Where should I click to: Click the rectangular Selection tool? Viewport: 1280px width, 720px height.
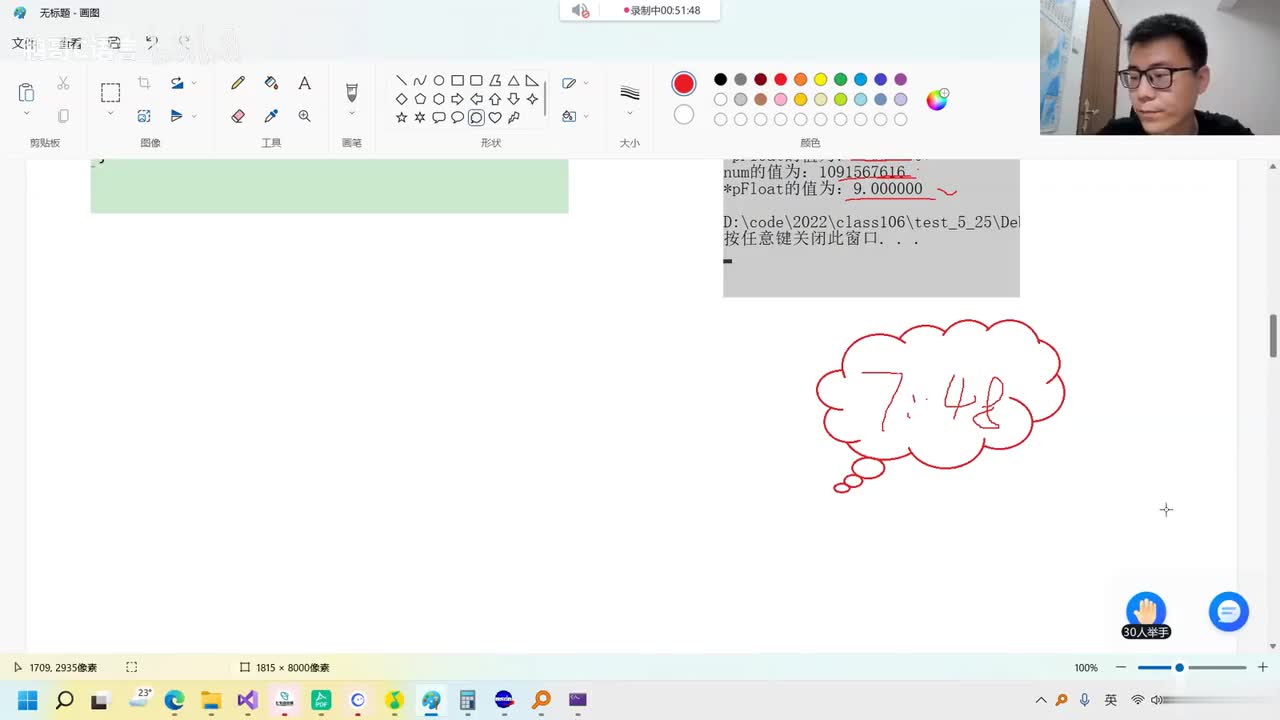(x=110, y=92)
